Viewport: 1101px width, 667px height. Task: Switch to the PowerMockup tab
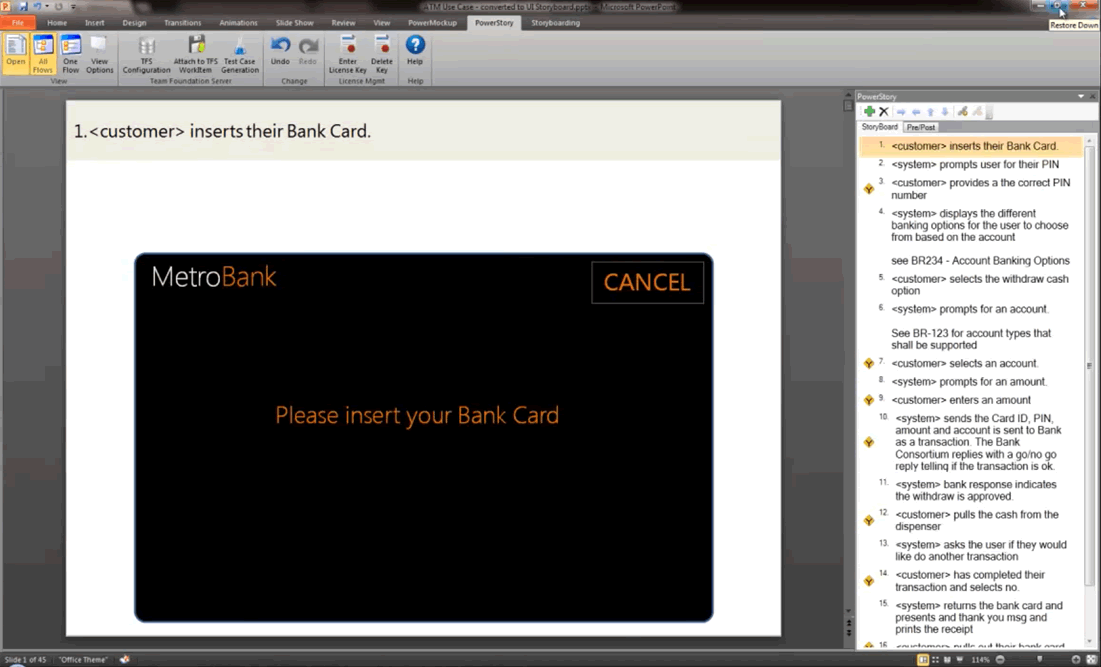pos(433,22)
